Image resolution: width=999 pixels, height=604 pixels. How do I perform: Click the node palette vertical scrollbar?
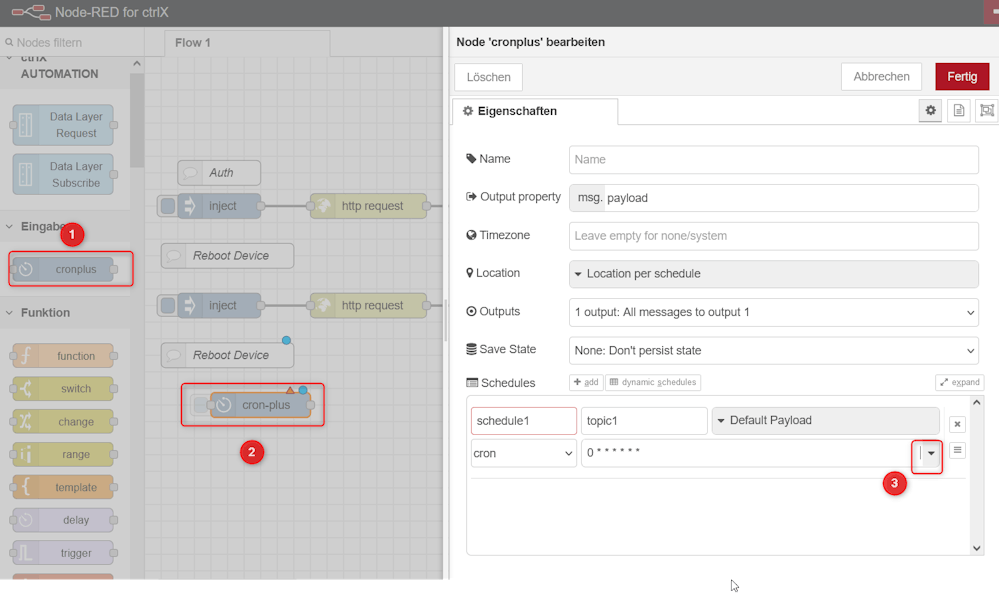click(x=136, y=120)
